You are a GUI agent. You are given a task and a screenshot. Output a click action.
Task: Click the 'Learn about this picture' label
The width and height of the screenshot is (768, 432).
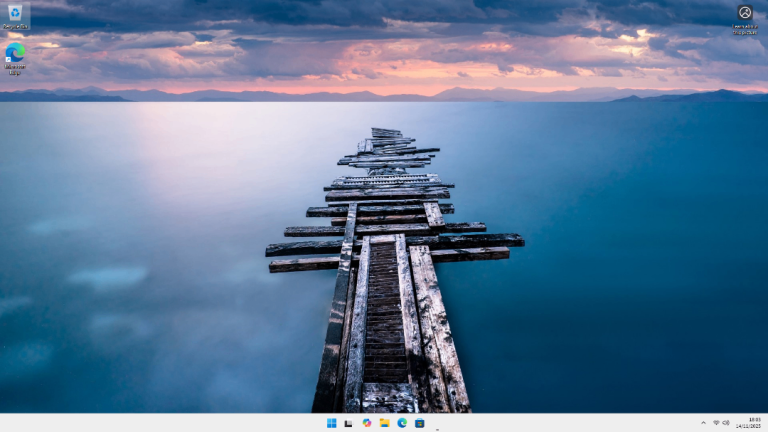pos(744,29)
